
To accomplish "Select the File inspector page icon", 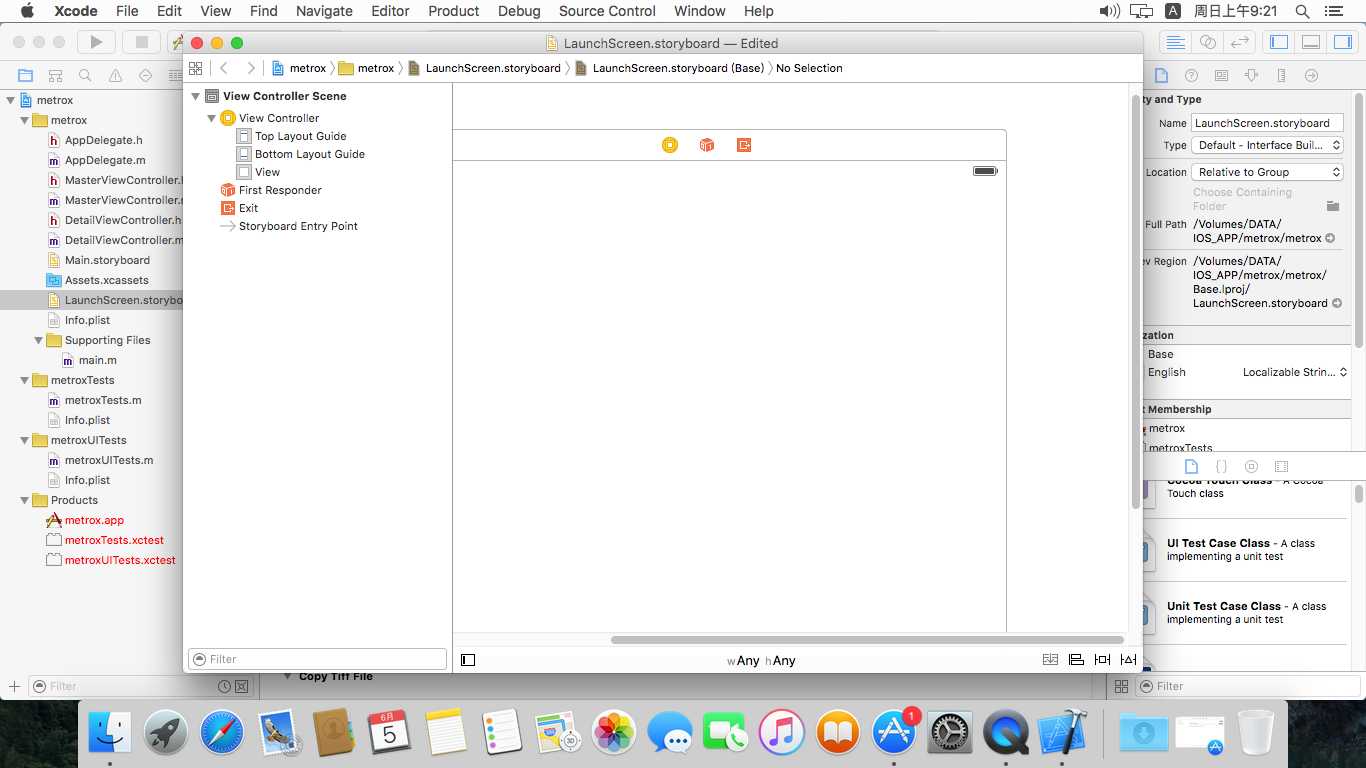I will [1161, 75].
